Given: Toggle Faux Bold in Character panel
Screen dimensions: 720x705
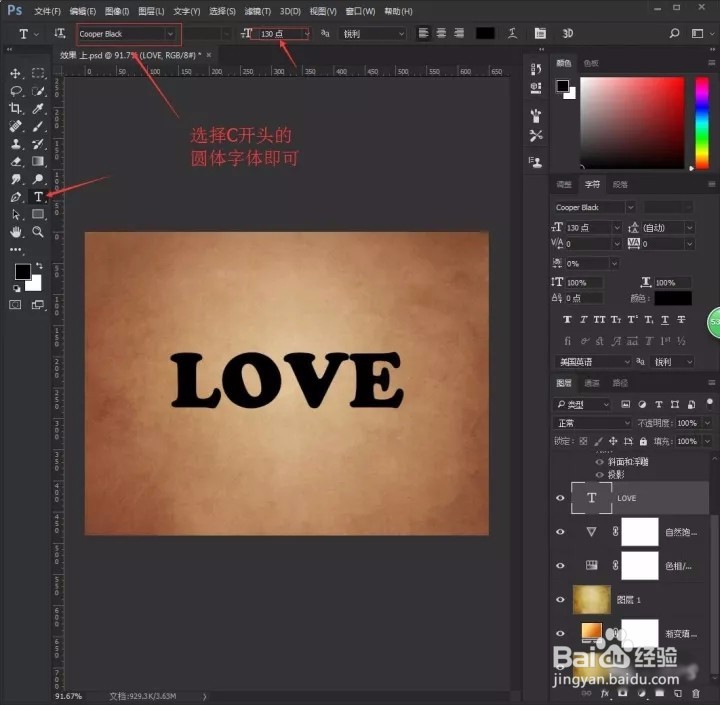Looking at the screenshot, I should point(568,320).
